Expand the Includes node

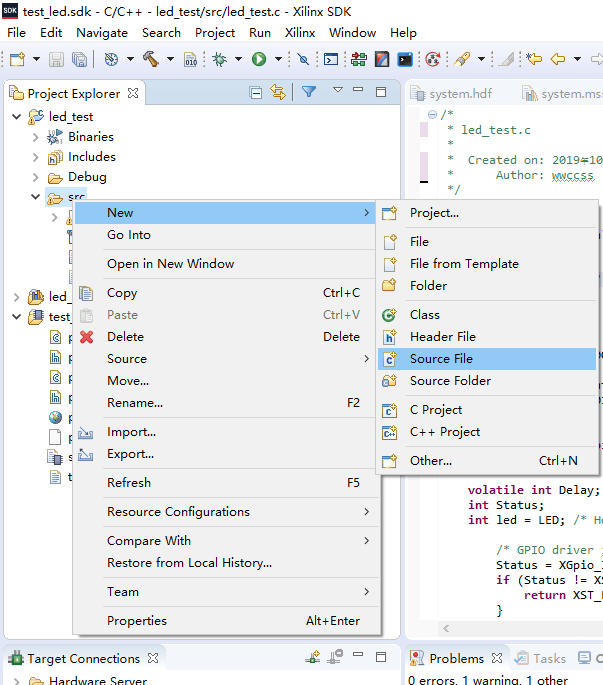click(36, 157)
